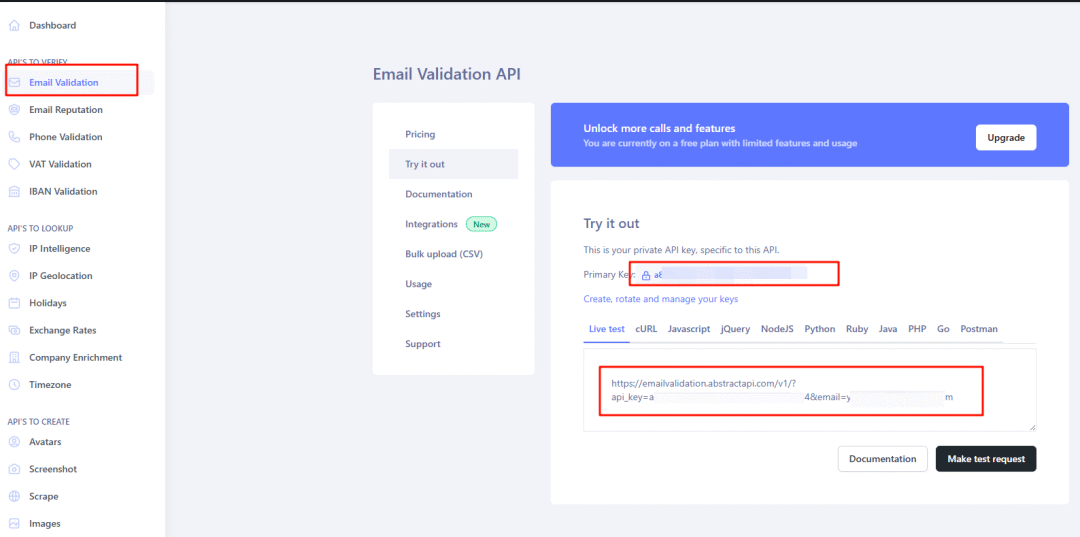The width and height of the screenshot is (1080, 537).
Task: Click the text area resize handle
Action: 1032,427
